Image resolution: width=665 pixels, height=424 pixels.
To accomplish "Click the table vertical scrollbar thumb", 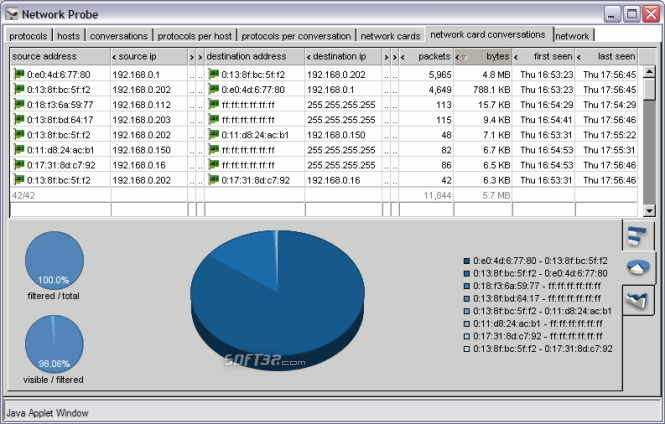I will pyautogui.click(x=649, y=89).
